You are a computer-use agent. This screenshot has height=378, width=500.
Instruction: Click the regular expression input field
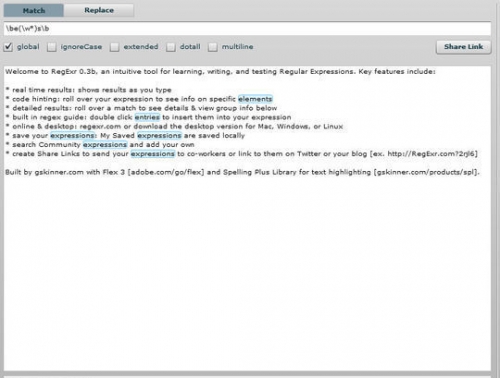247,29
